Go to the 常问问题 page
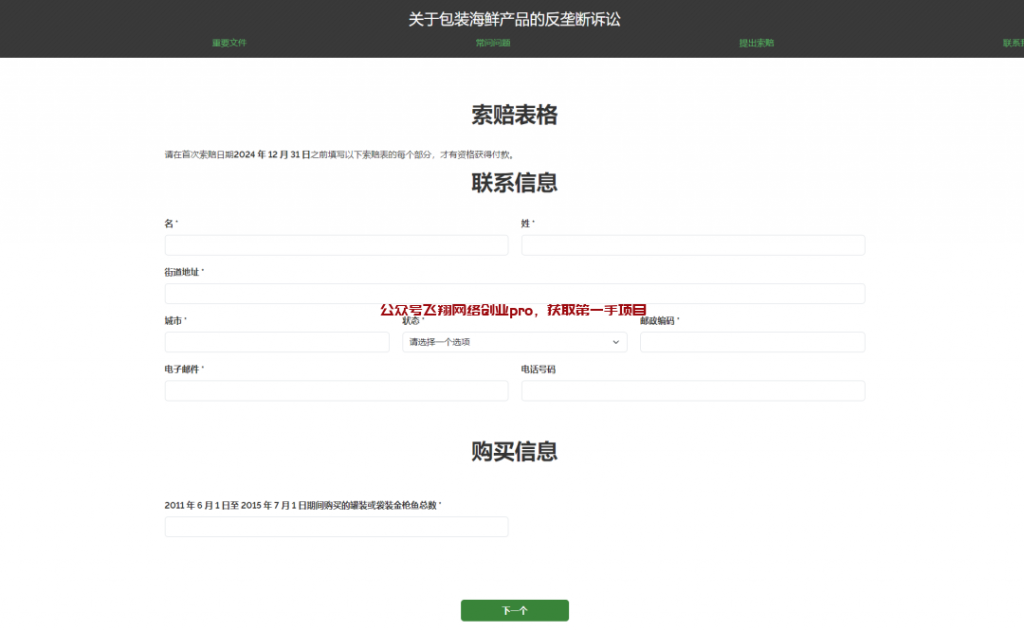This screenshot has height=631, width=1024. tap(493, 43)
